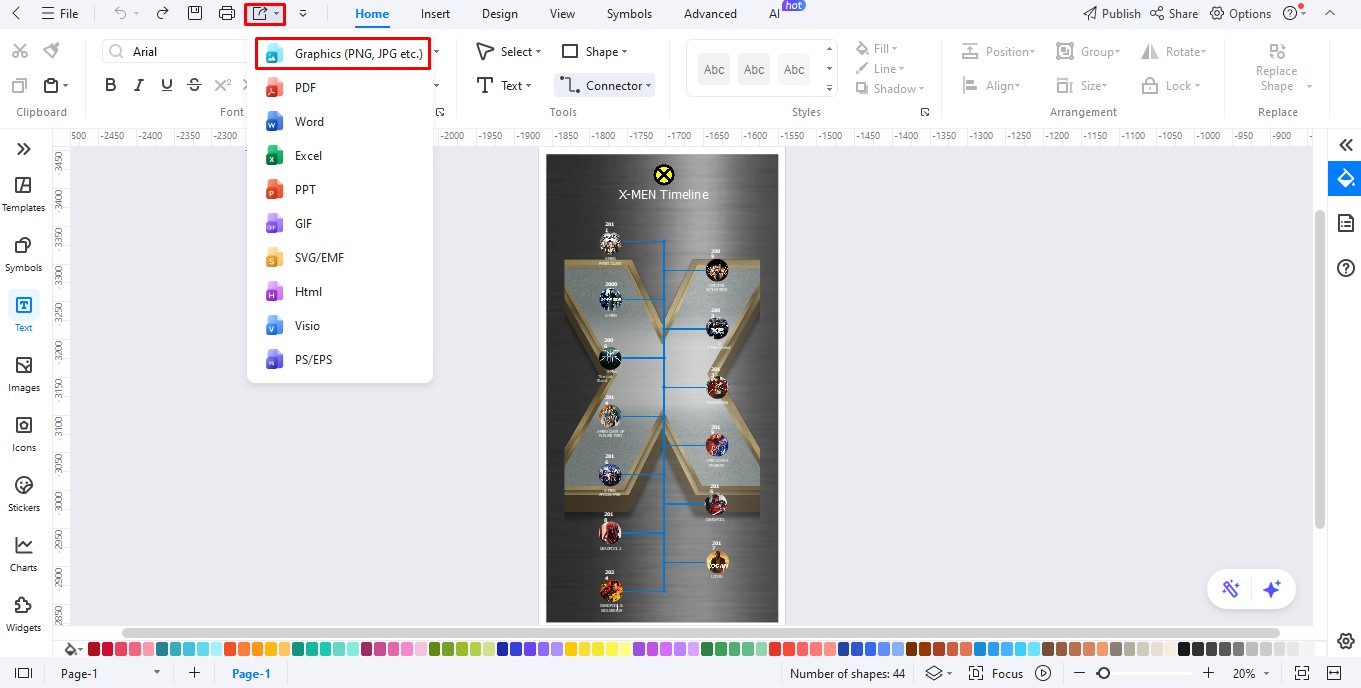Open the AI tab
1361x688 pixels.
tap(774, 14)
